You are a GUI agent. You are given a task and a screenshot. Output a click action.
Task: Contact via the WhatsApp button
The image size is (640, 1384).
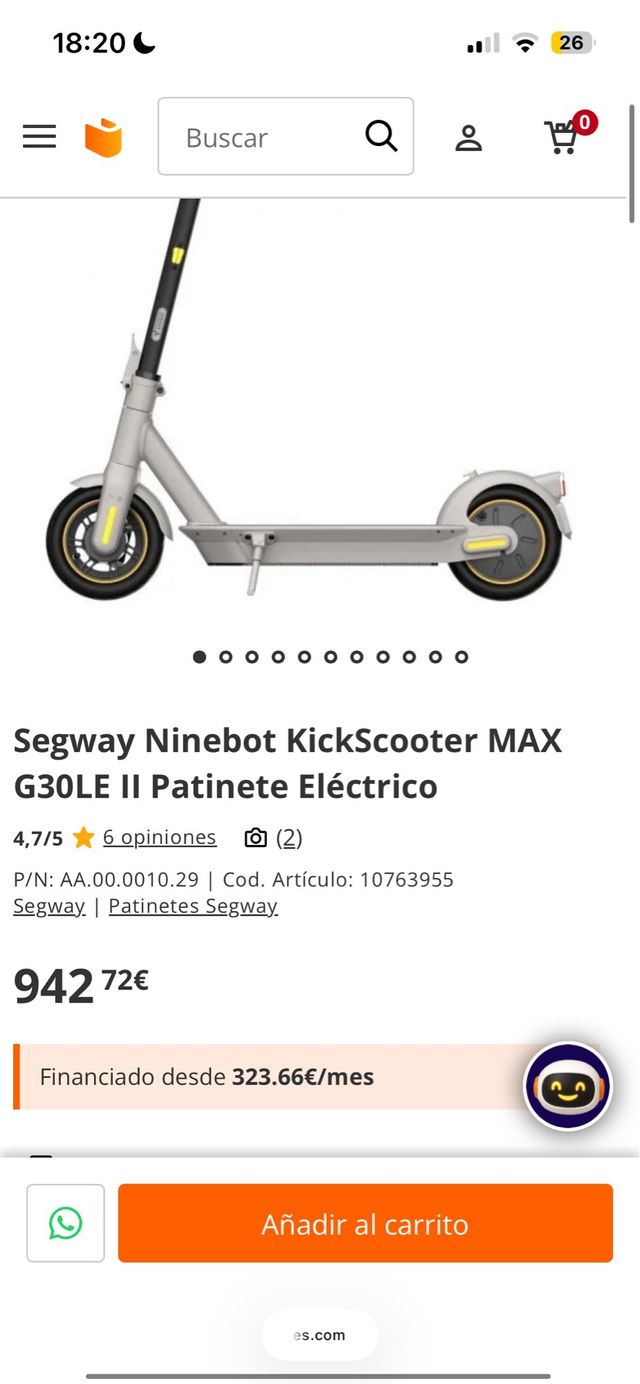tap(66, 1223)
